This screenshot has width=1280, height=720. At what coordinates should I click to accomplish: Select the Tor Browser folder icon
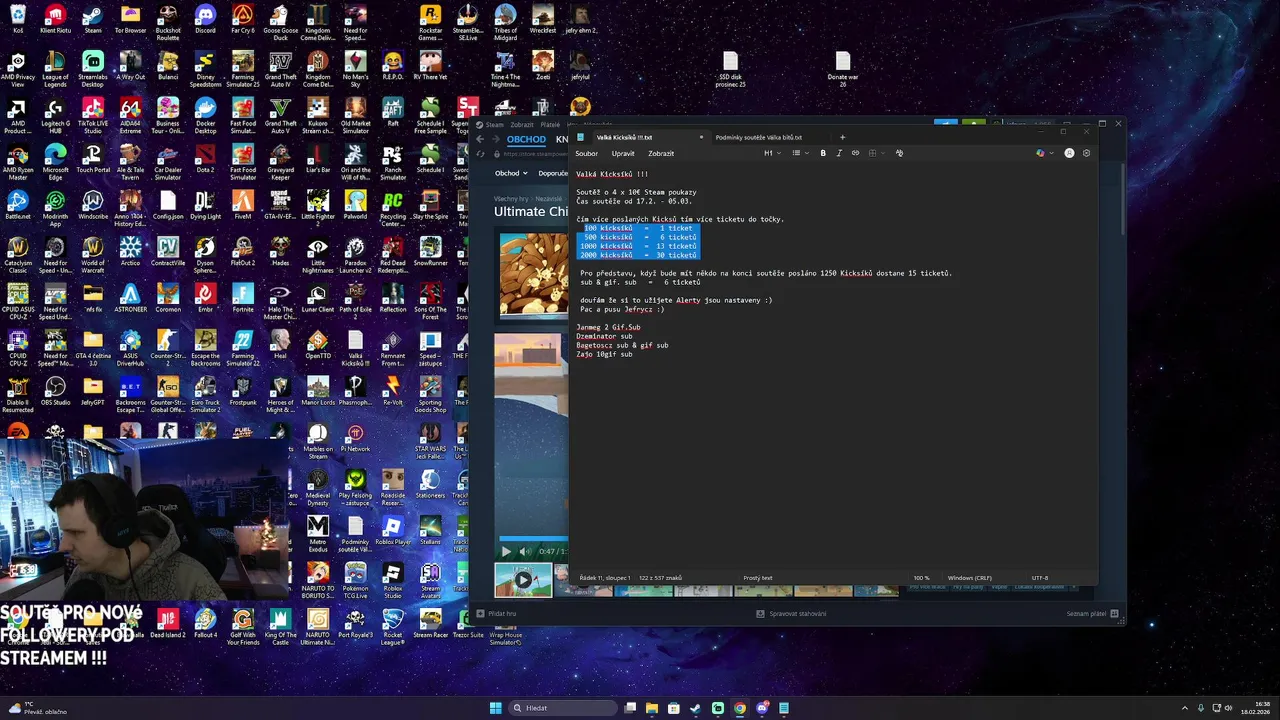point(130,19)
